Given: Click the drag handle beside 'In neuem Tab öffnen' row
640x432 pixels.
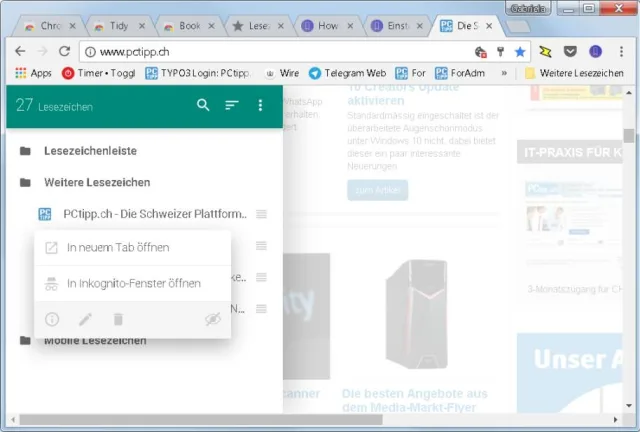Looking at the screenshot, I should 261,245.
